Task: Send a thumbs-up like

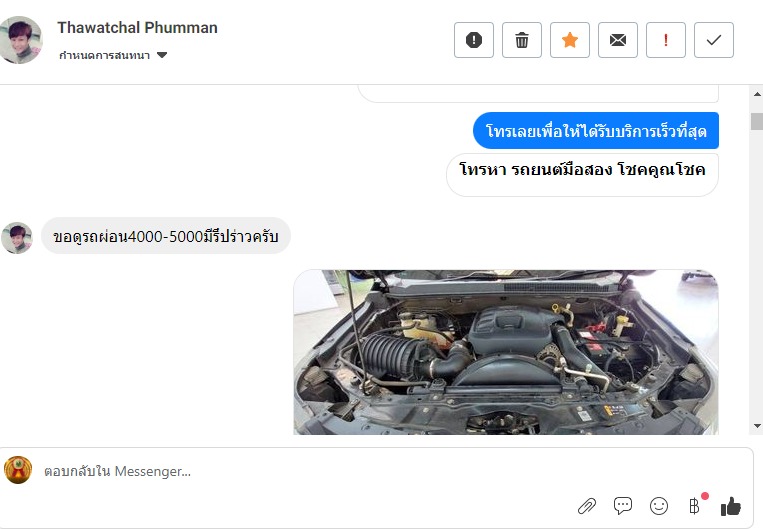Action: point(730,506)
